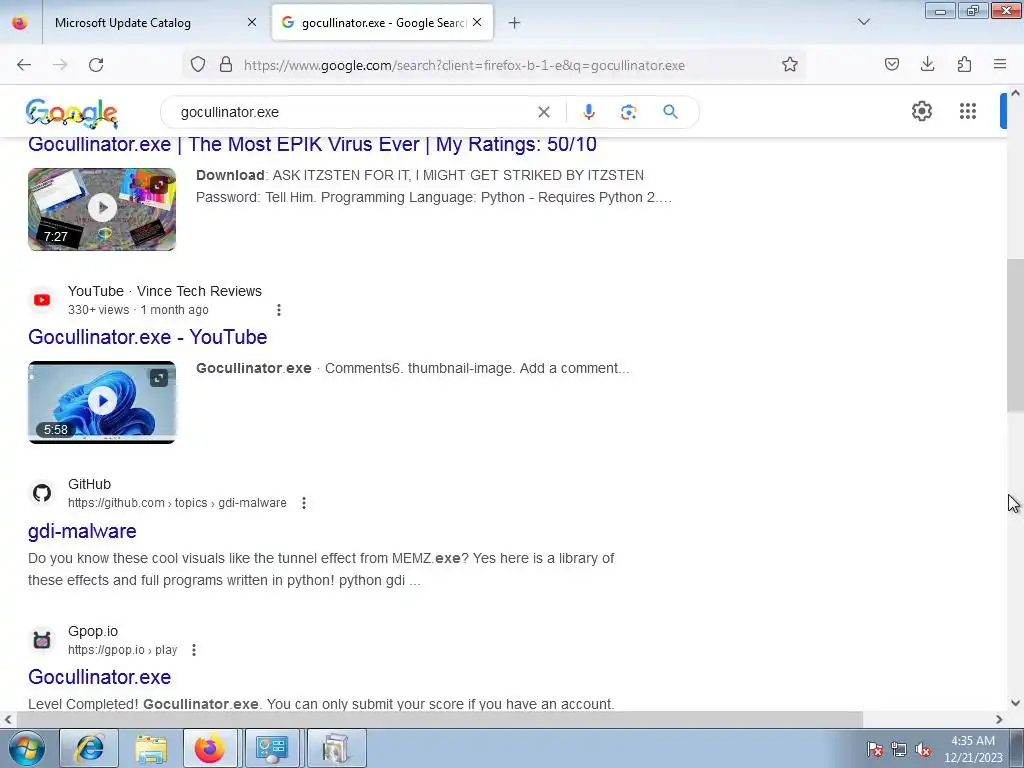1024x768 pixels.
Task: Click the control panel window taskbar button
Action: [x=272, y=748]
